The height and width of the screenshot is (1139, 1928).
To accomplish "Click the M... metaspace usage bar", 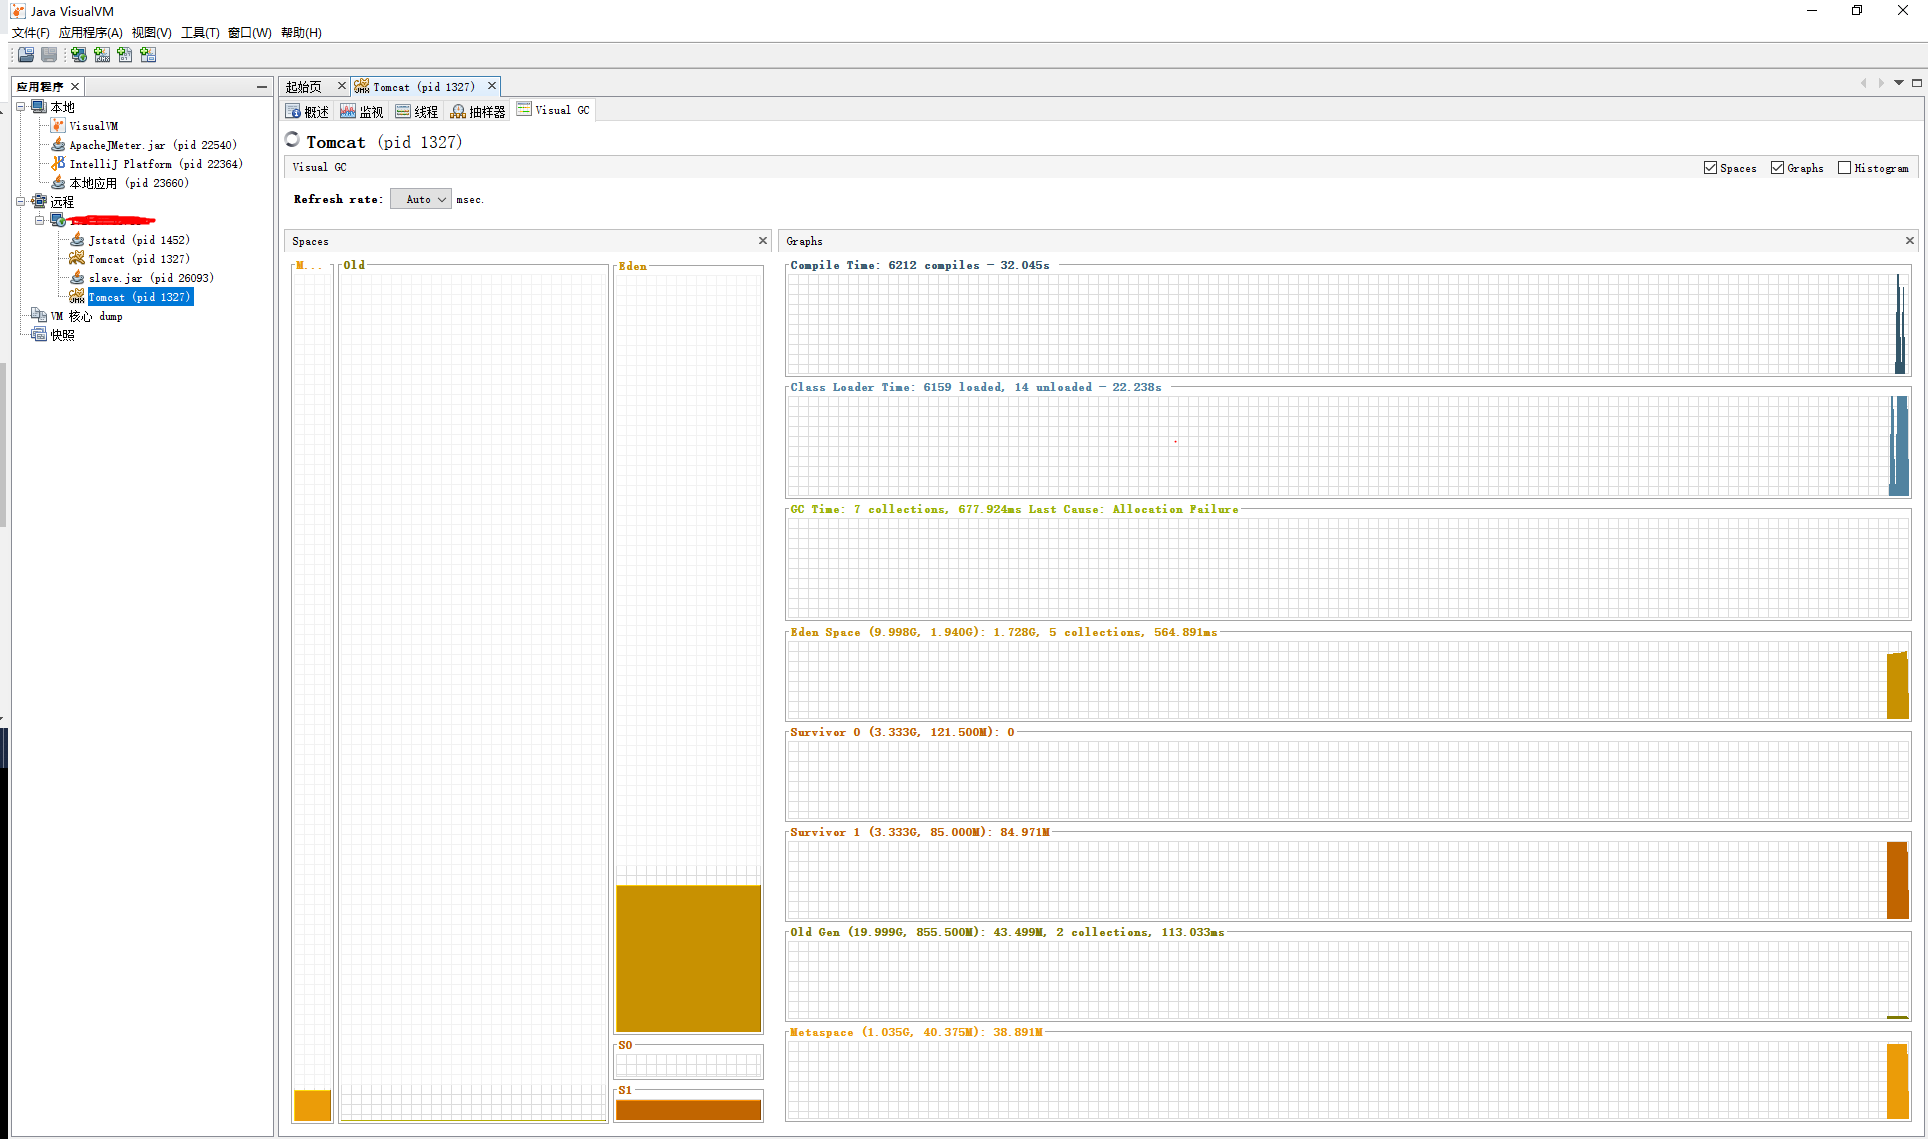I will click(x=312, y=1106).
